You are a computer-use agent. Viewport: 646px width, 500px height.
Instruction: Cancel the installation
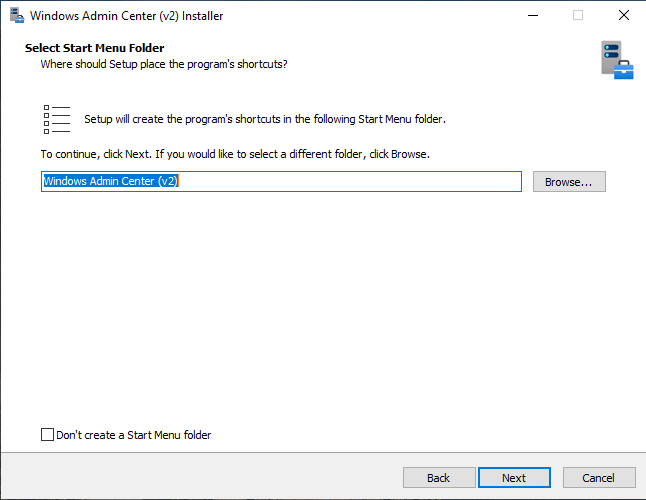click(598, 478)
